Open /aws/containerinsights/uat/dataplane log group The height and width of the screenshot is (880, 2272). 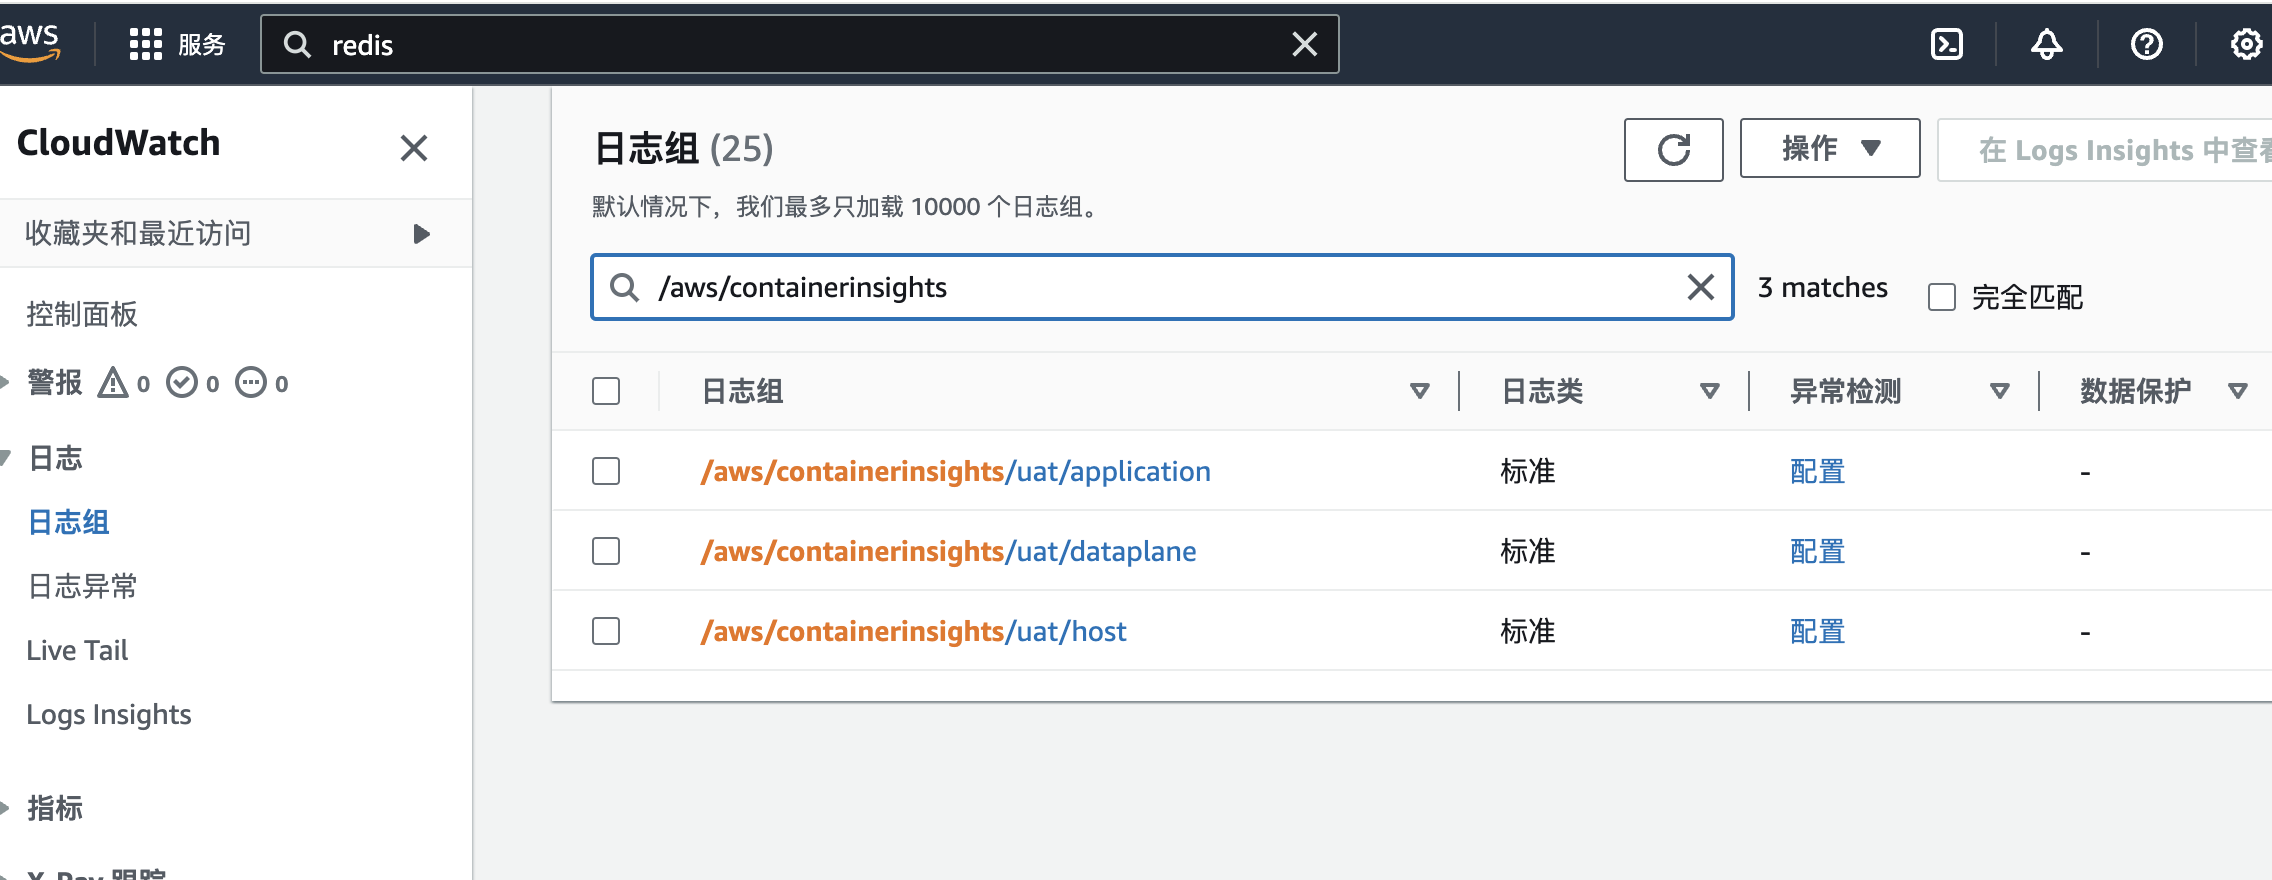[x=948, y=551]
